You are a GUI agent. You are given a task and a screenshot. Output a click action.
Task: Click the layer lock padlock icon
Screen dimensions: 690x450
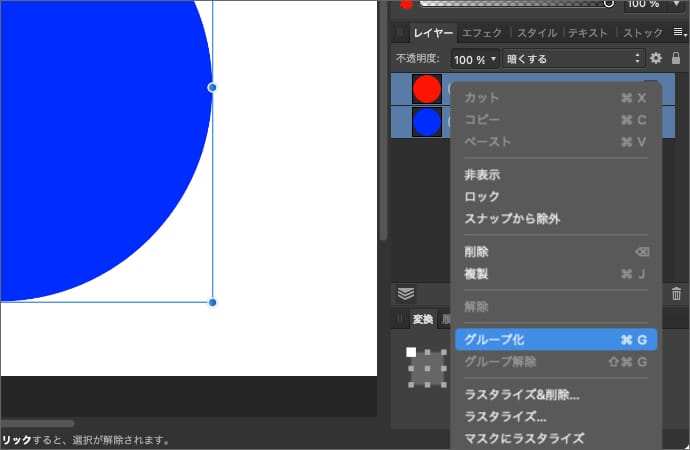coord(676,59)
